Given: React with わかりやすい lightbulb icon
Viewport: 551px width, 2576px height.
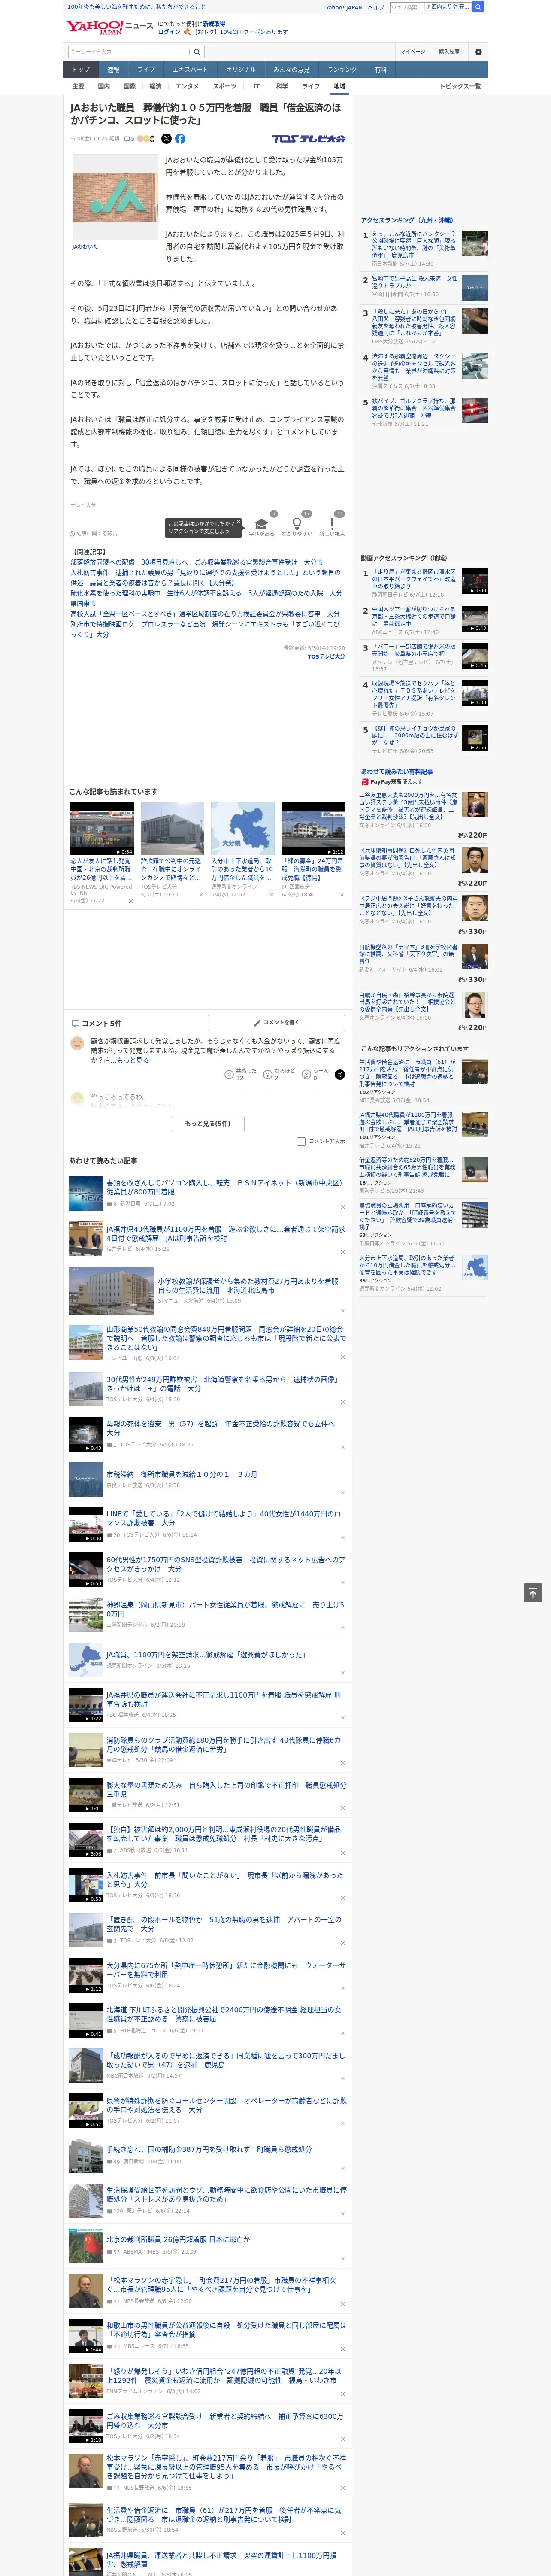Looking at the screenshot, I should (297, 523).
